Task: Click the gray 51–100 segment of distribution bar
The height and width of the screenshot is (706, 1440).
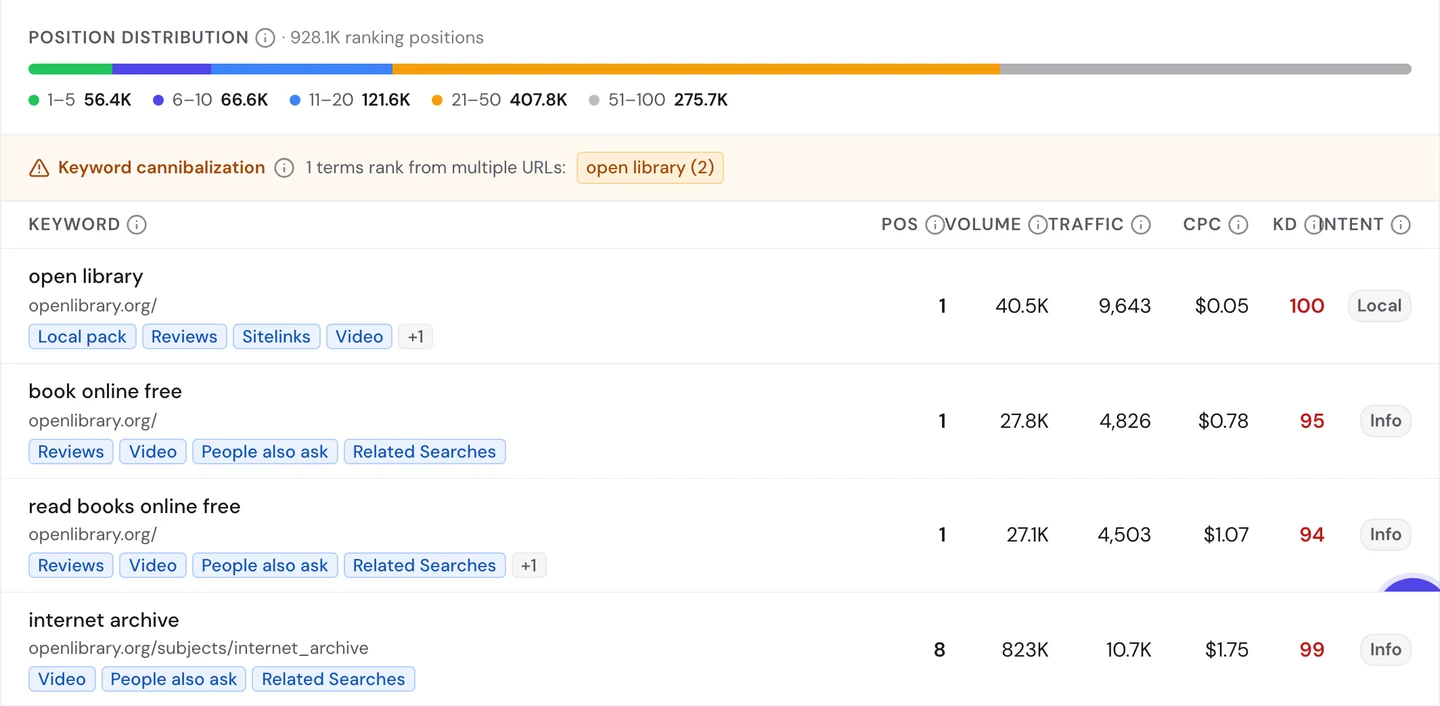Action: click(1206, 69)
